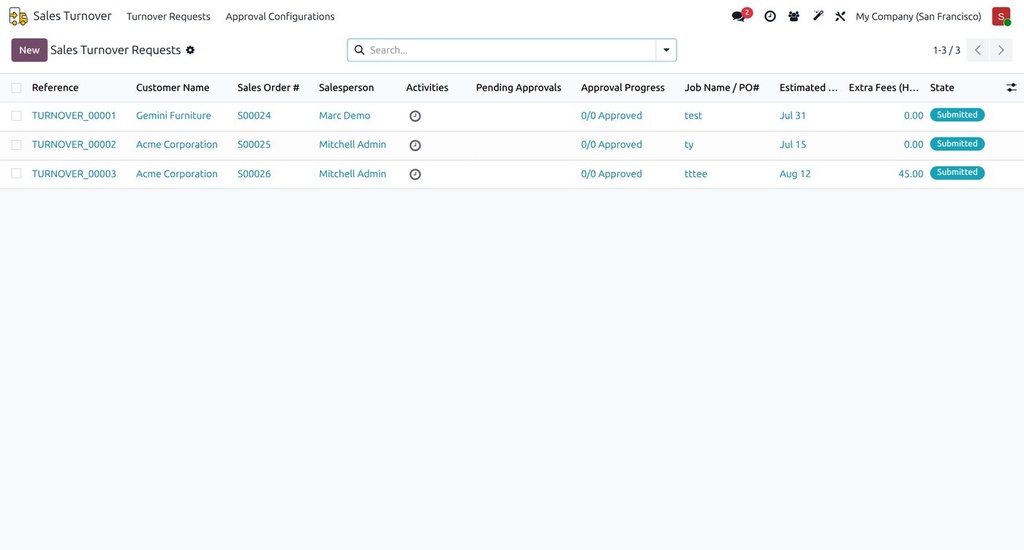The image size is (1024, 550).
Task: Click estimated date Jul 31
Action: tap(792, 116)
